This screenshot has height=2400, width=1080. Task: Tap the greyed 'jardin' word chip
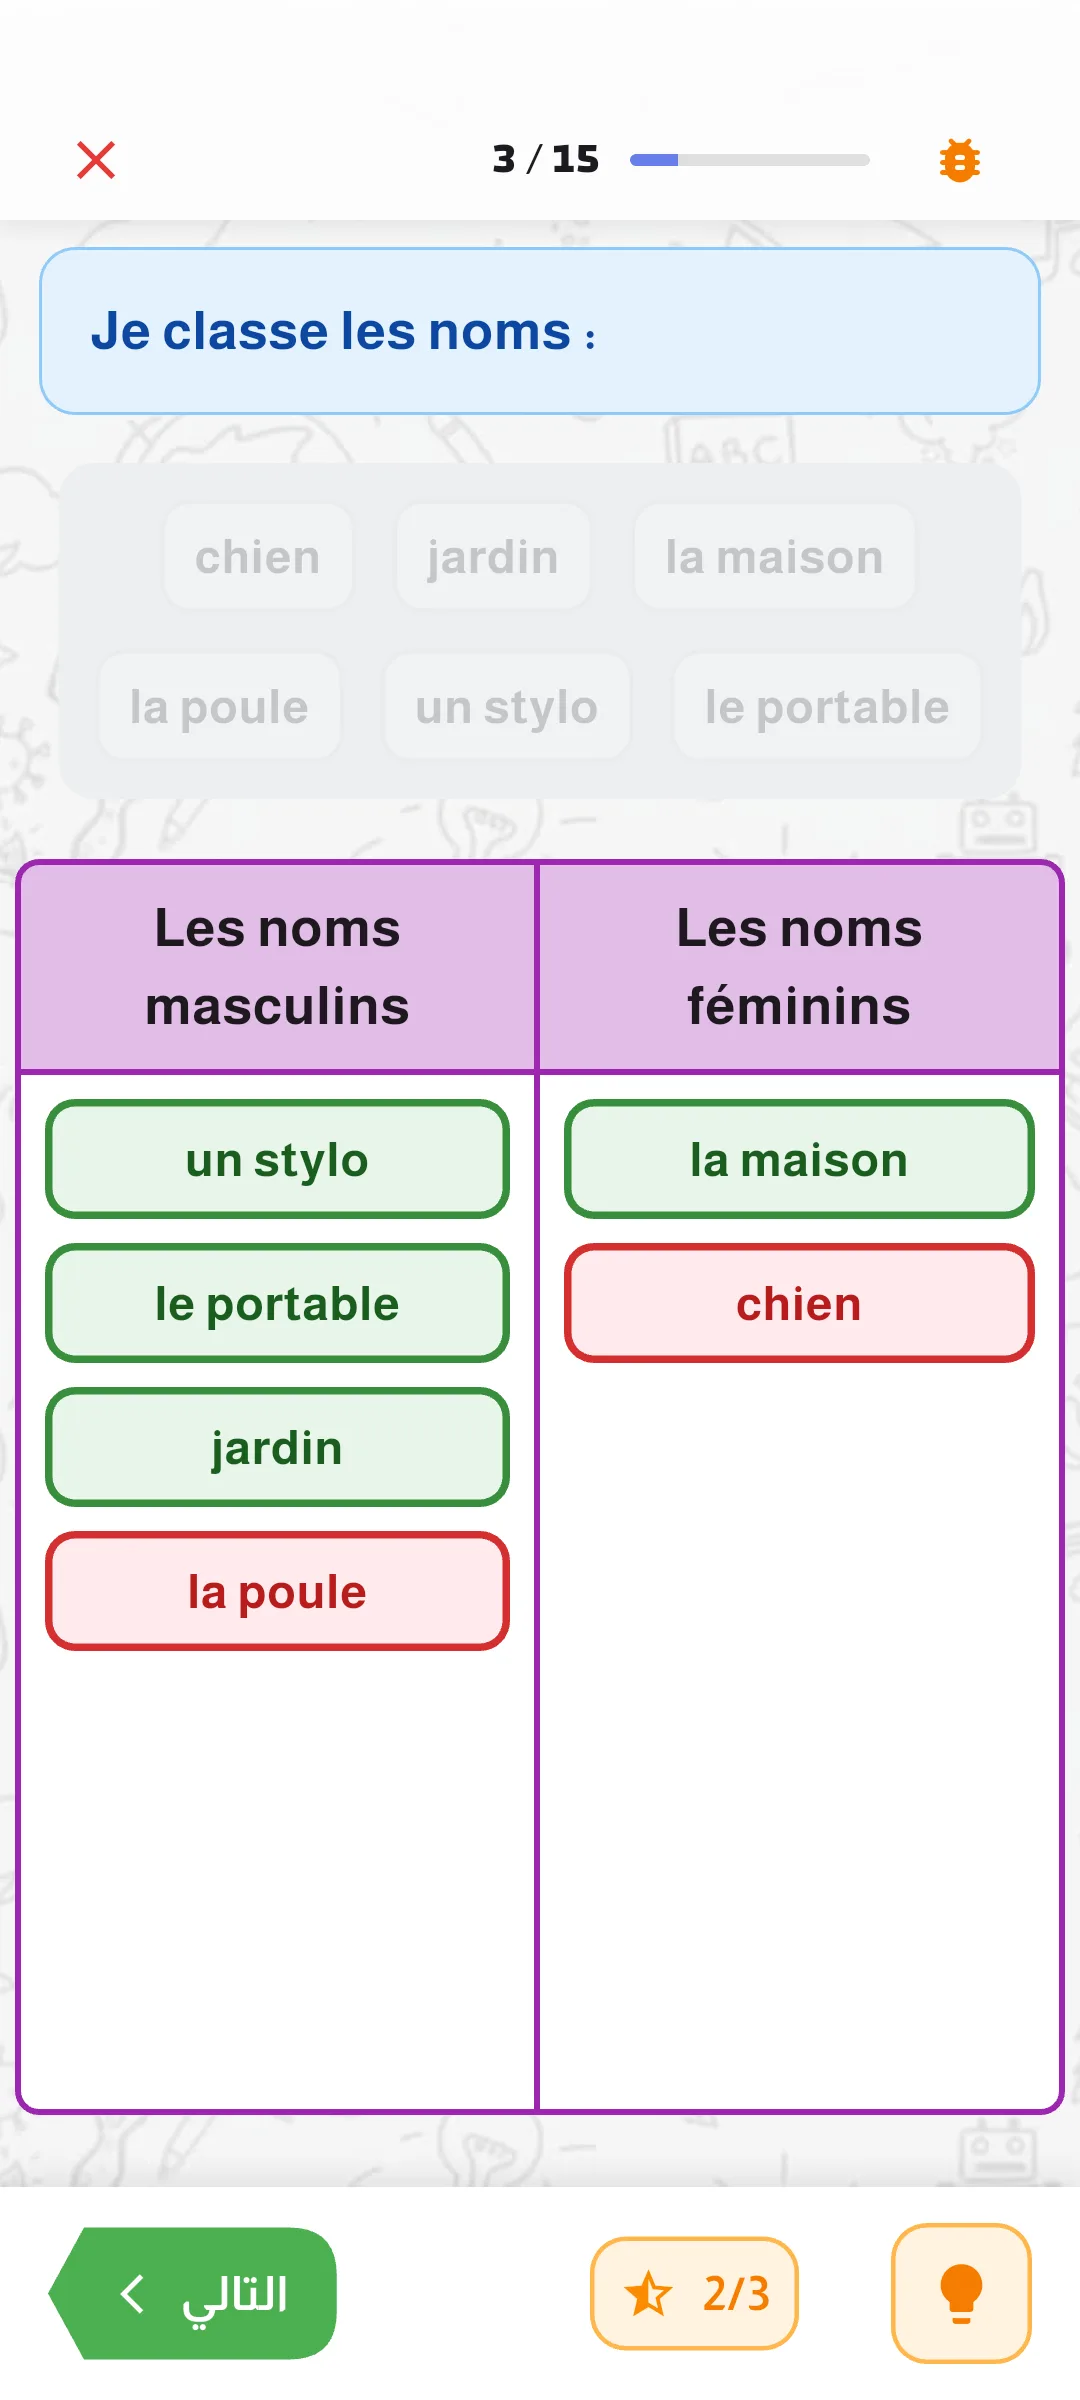pos(493,557)
